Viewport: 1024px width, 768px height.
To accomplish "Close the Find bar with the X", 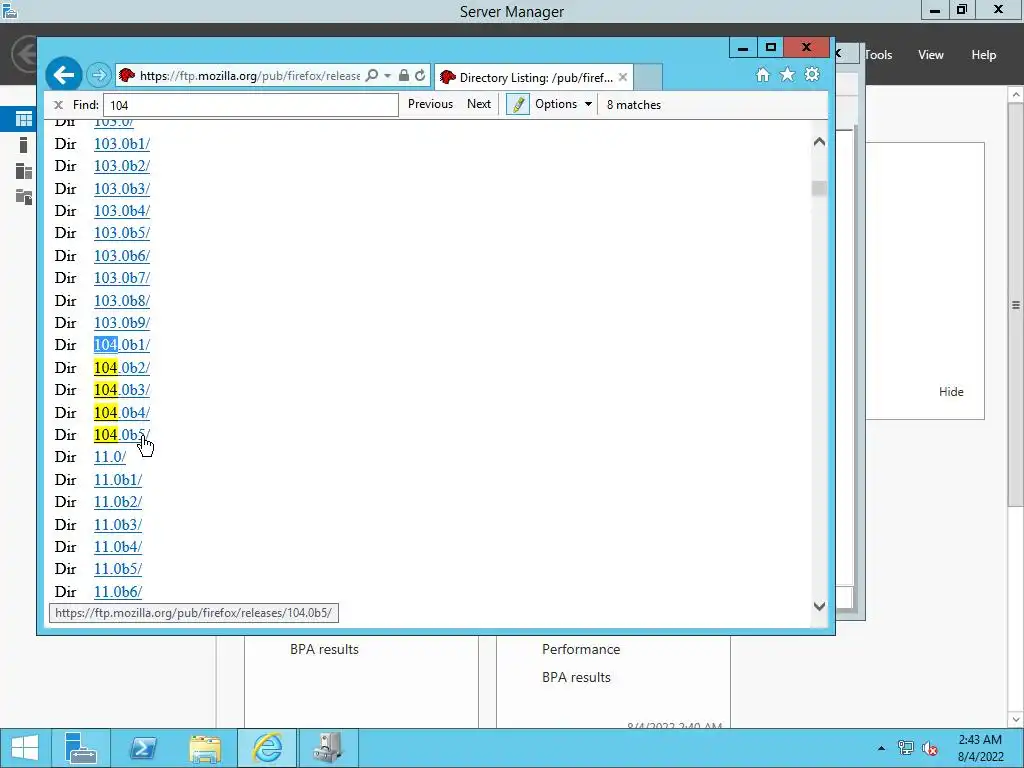I will (x=58, y=104).
